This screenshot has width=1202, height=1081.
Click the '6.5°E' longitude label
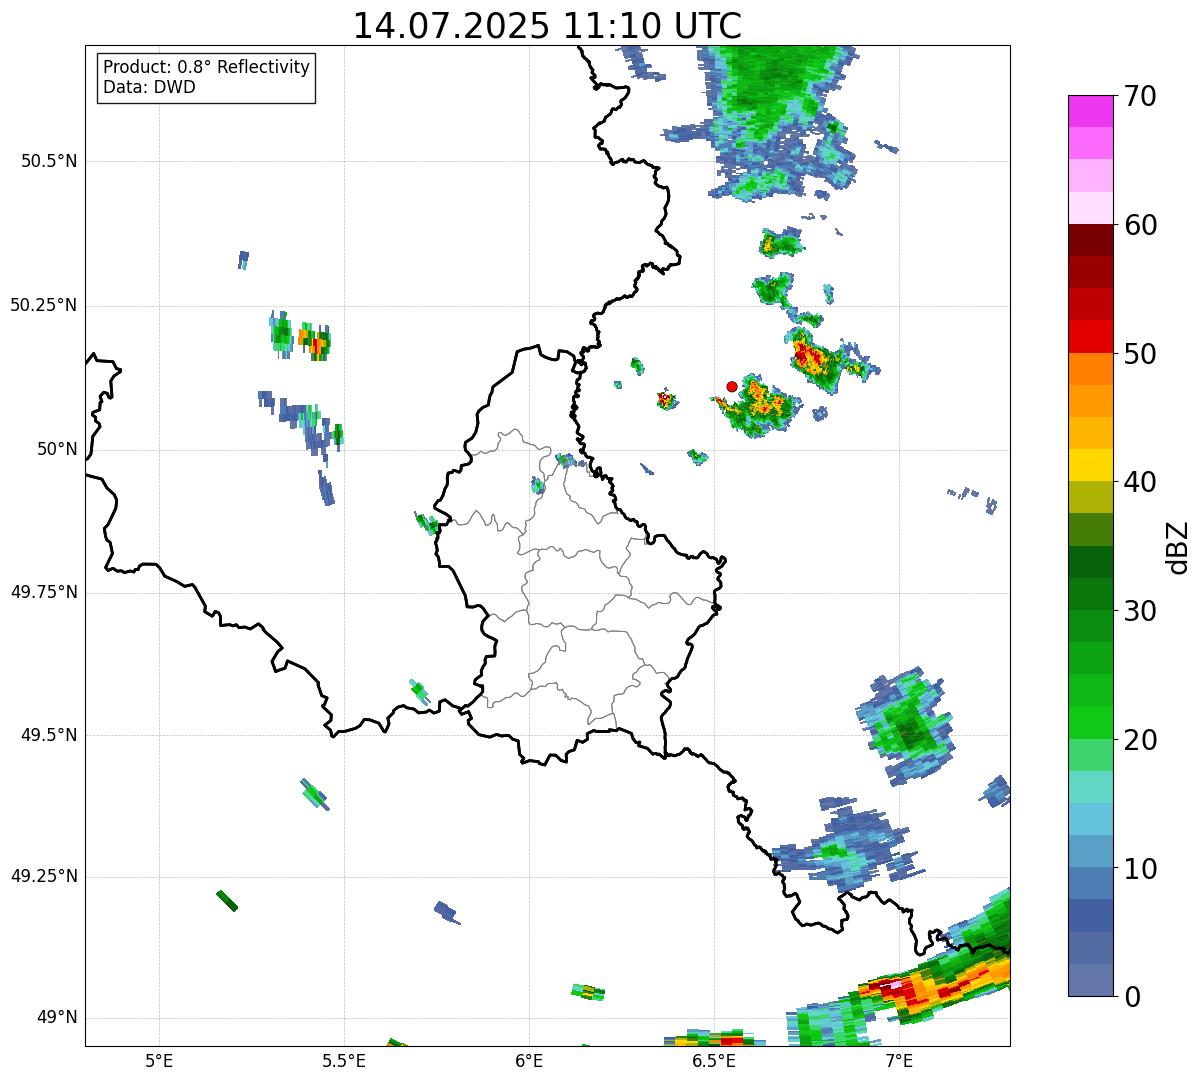point(714,1060)
